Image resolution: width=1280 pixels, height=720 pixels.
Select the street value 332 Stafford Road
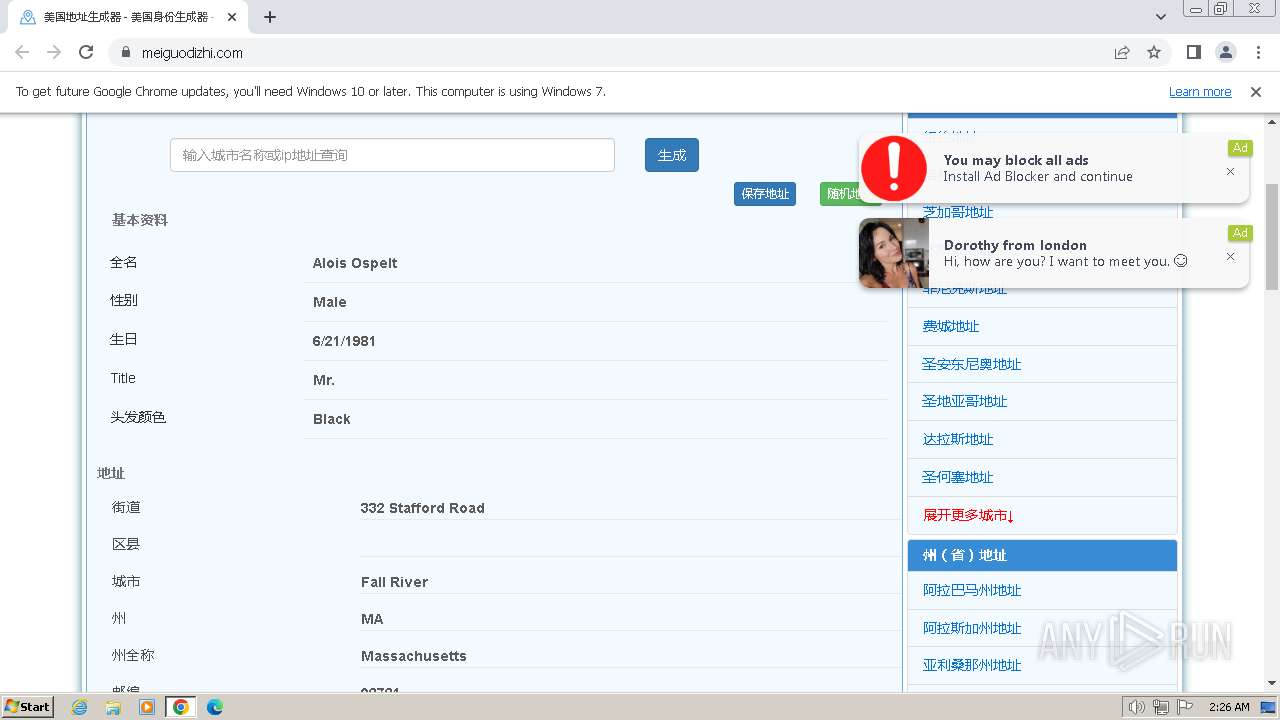[x=423, y=508]
